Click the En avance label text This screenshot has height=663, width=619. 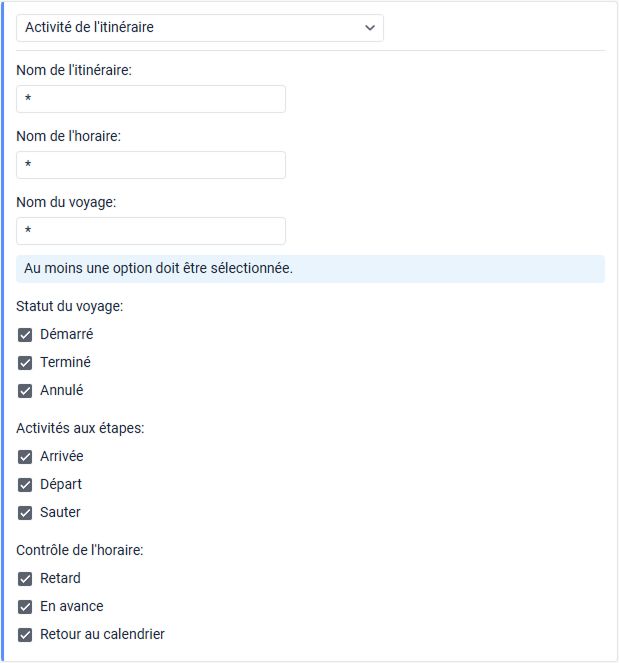[71, 607]
